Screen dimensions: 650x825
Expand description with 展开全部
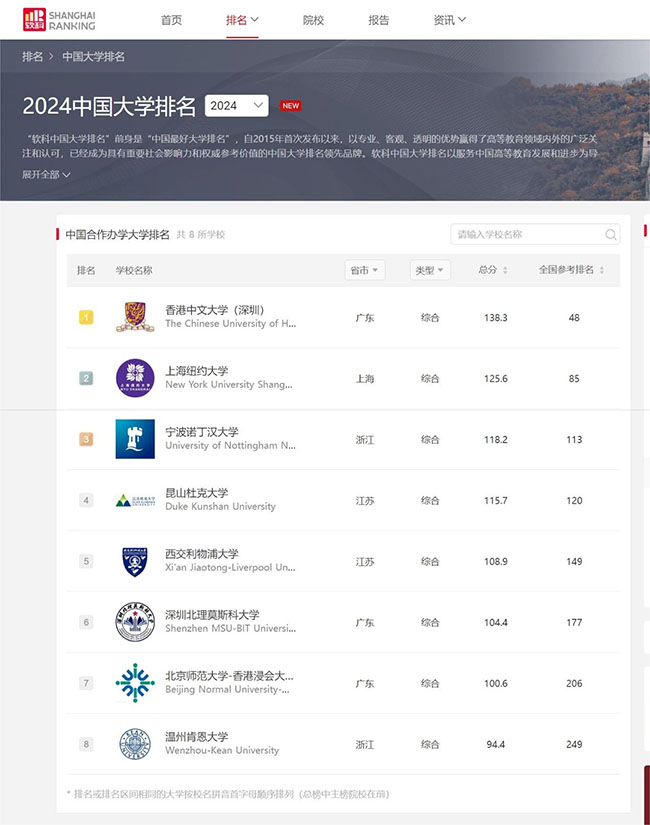click(46, 175)
